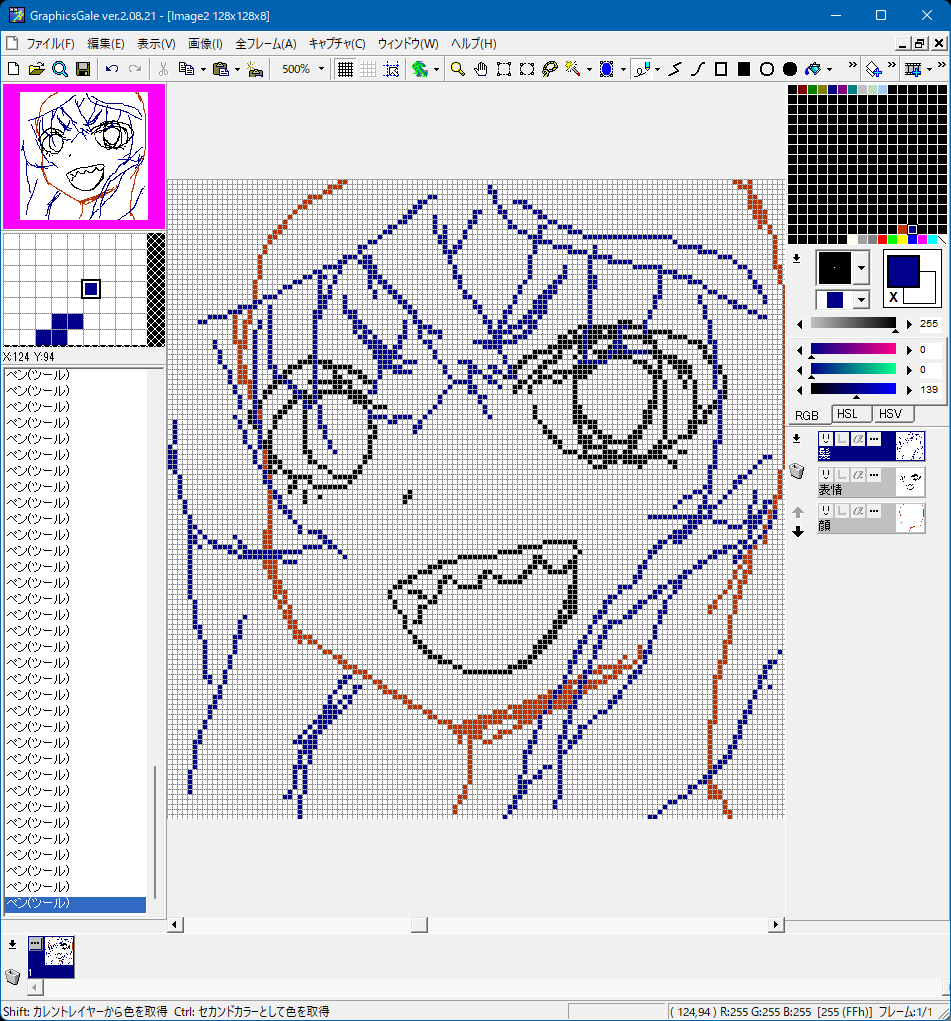Image resolution: width=951 pixels, height=1021 pixels.
Task: Click the Save floppy disk icon
Action: [83, 69]
